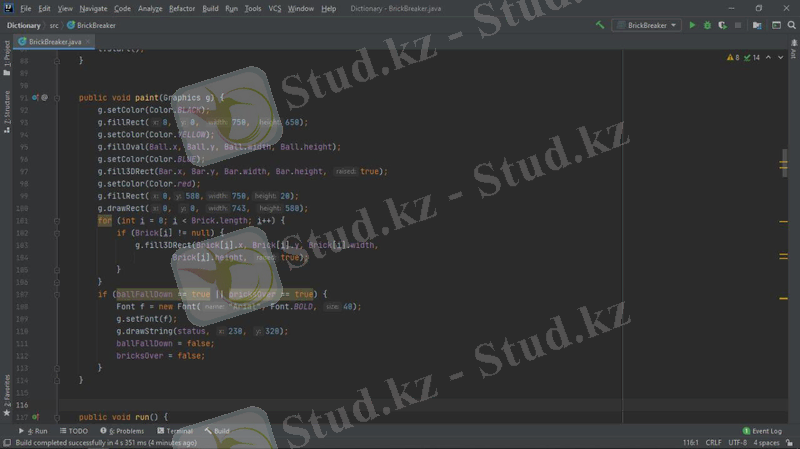This screenshot has height=449, width=800.
Task: Click the yellow warnings indicator in the editor
Action: (x=737, y=58)
